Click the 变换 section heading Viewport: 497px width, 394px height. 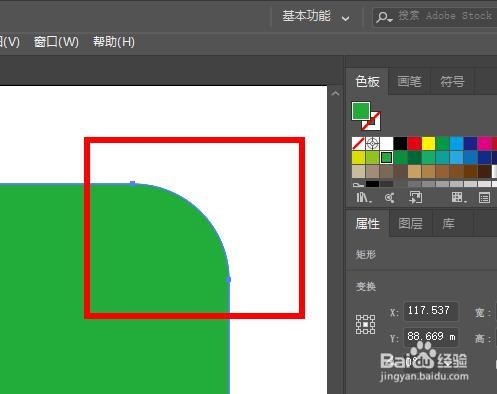[366, 286]
